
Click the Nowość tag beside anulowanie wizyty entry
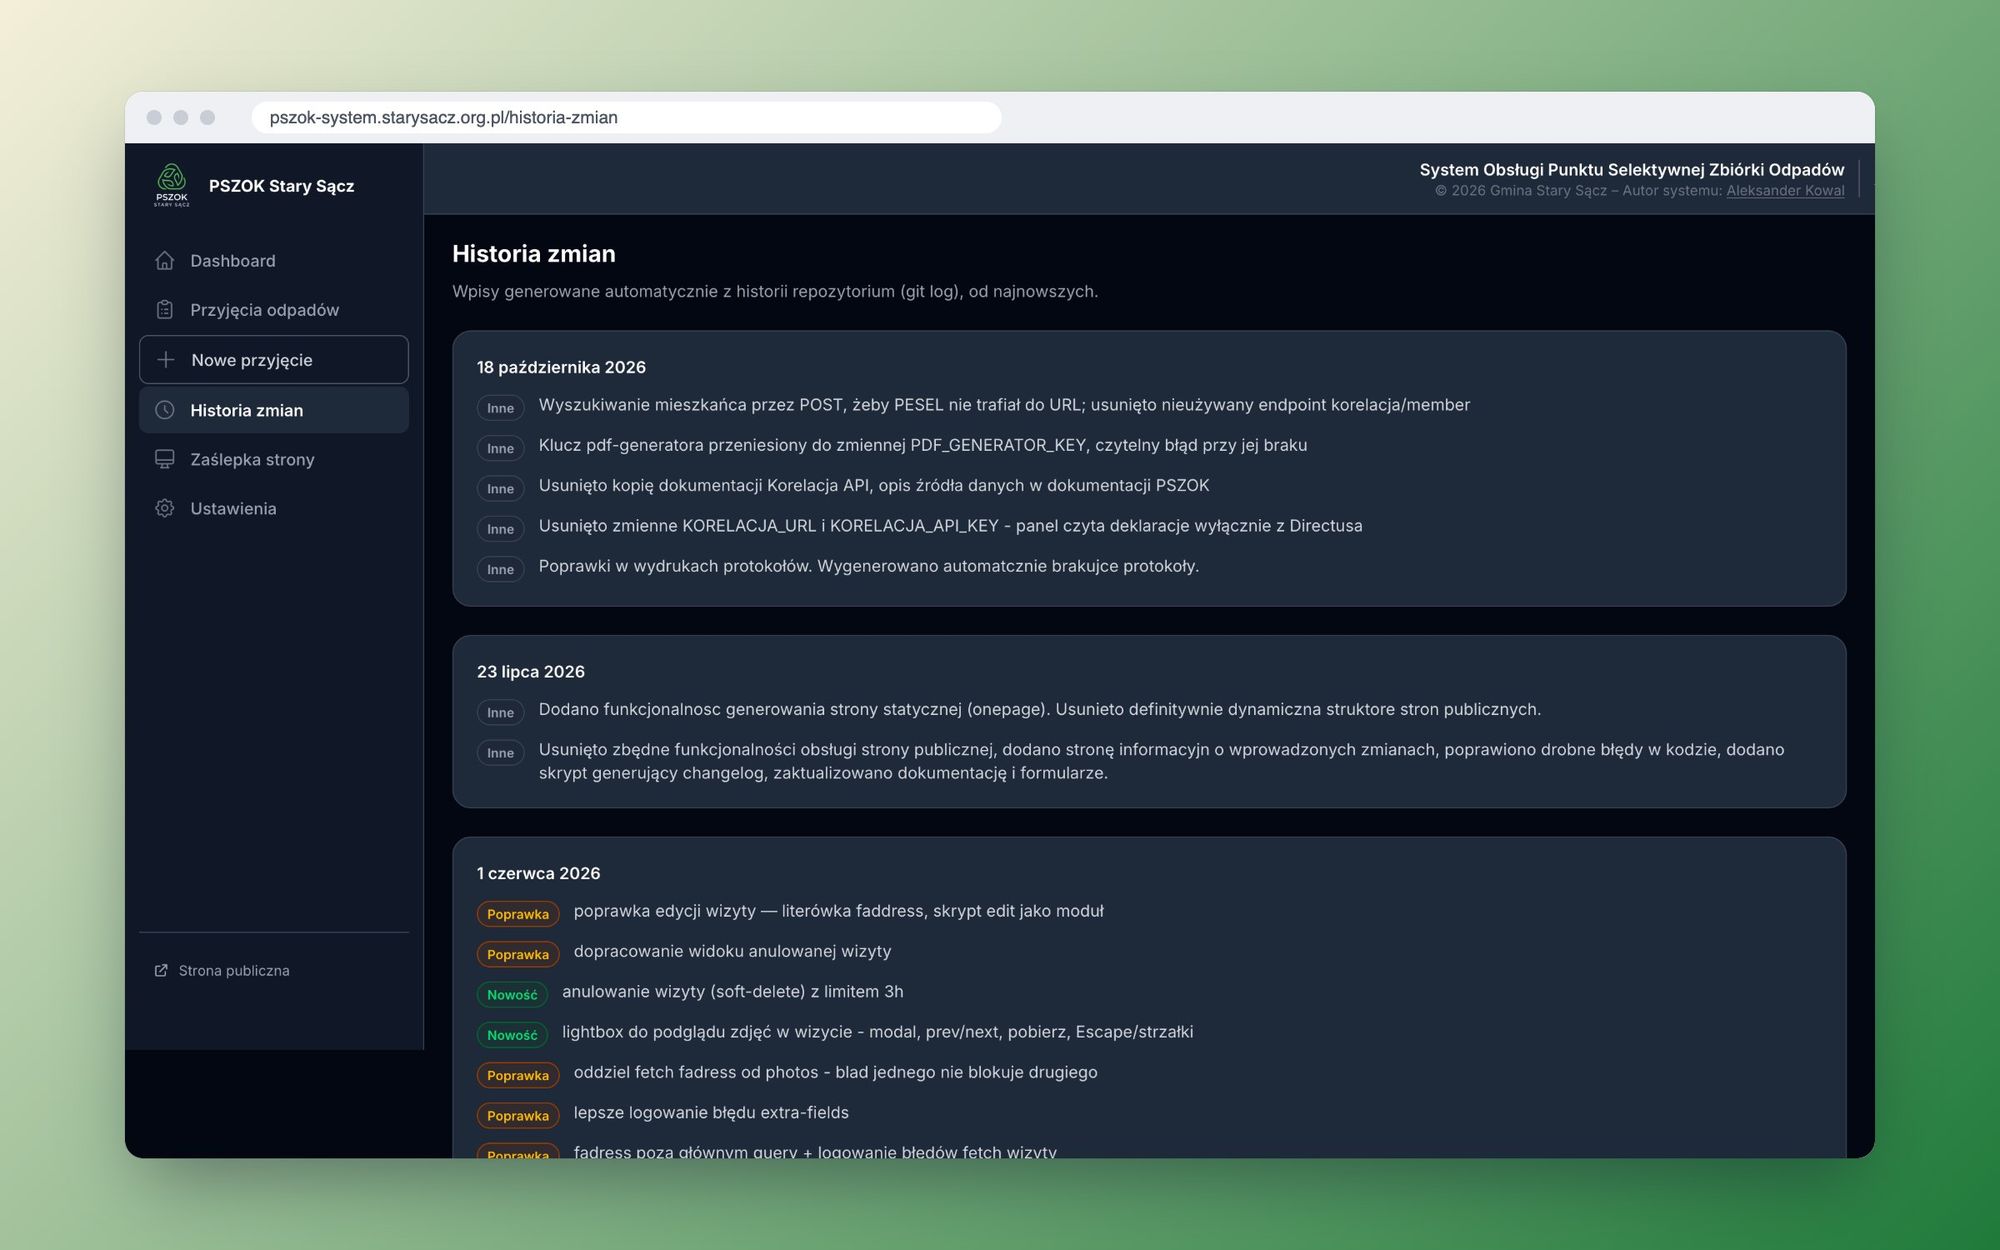[x=512, y=995]
